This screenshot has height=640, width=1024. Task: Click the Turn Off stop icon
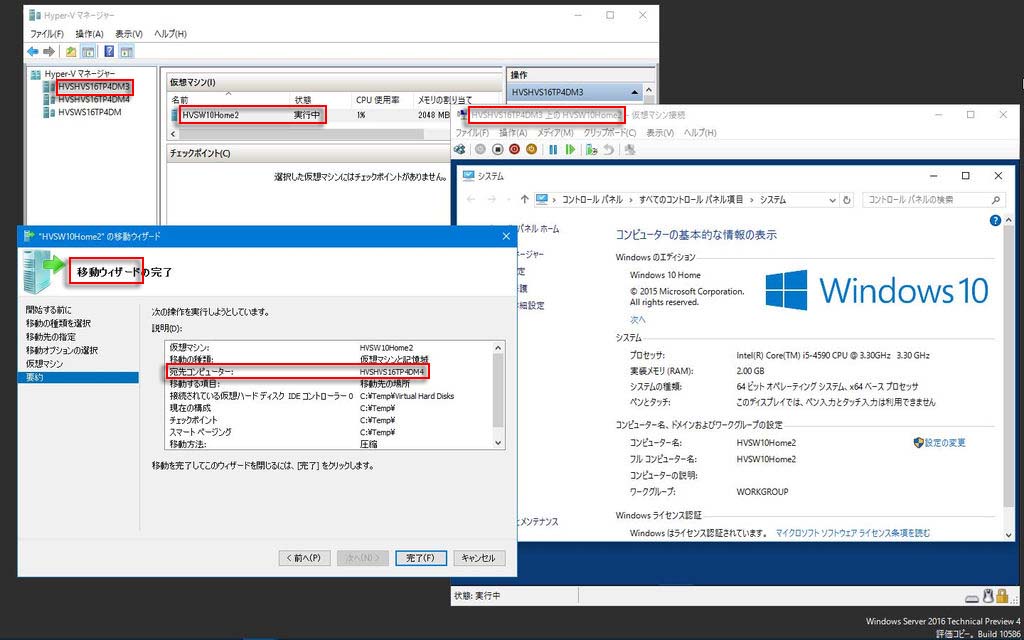(x=497, y=150)
